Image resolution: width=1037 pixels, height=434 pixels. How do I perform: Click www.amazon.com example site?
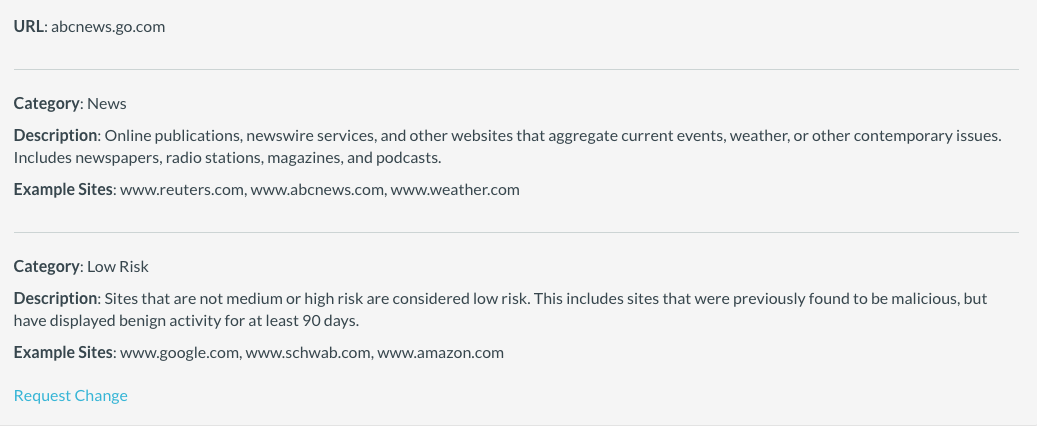pyautogui.click(x=440, y=352)
